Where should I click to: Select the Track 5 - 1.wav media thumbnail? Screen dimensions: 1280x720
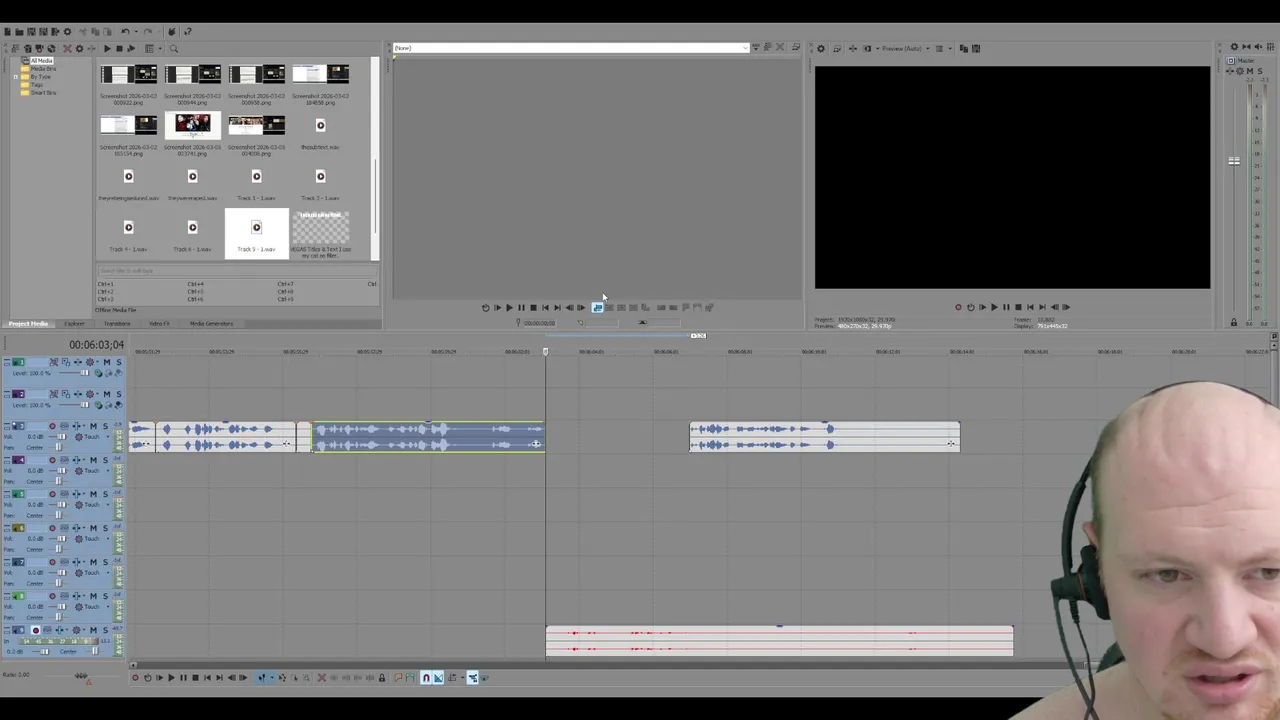pos(256,233)
